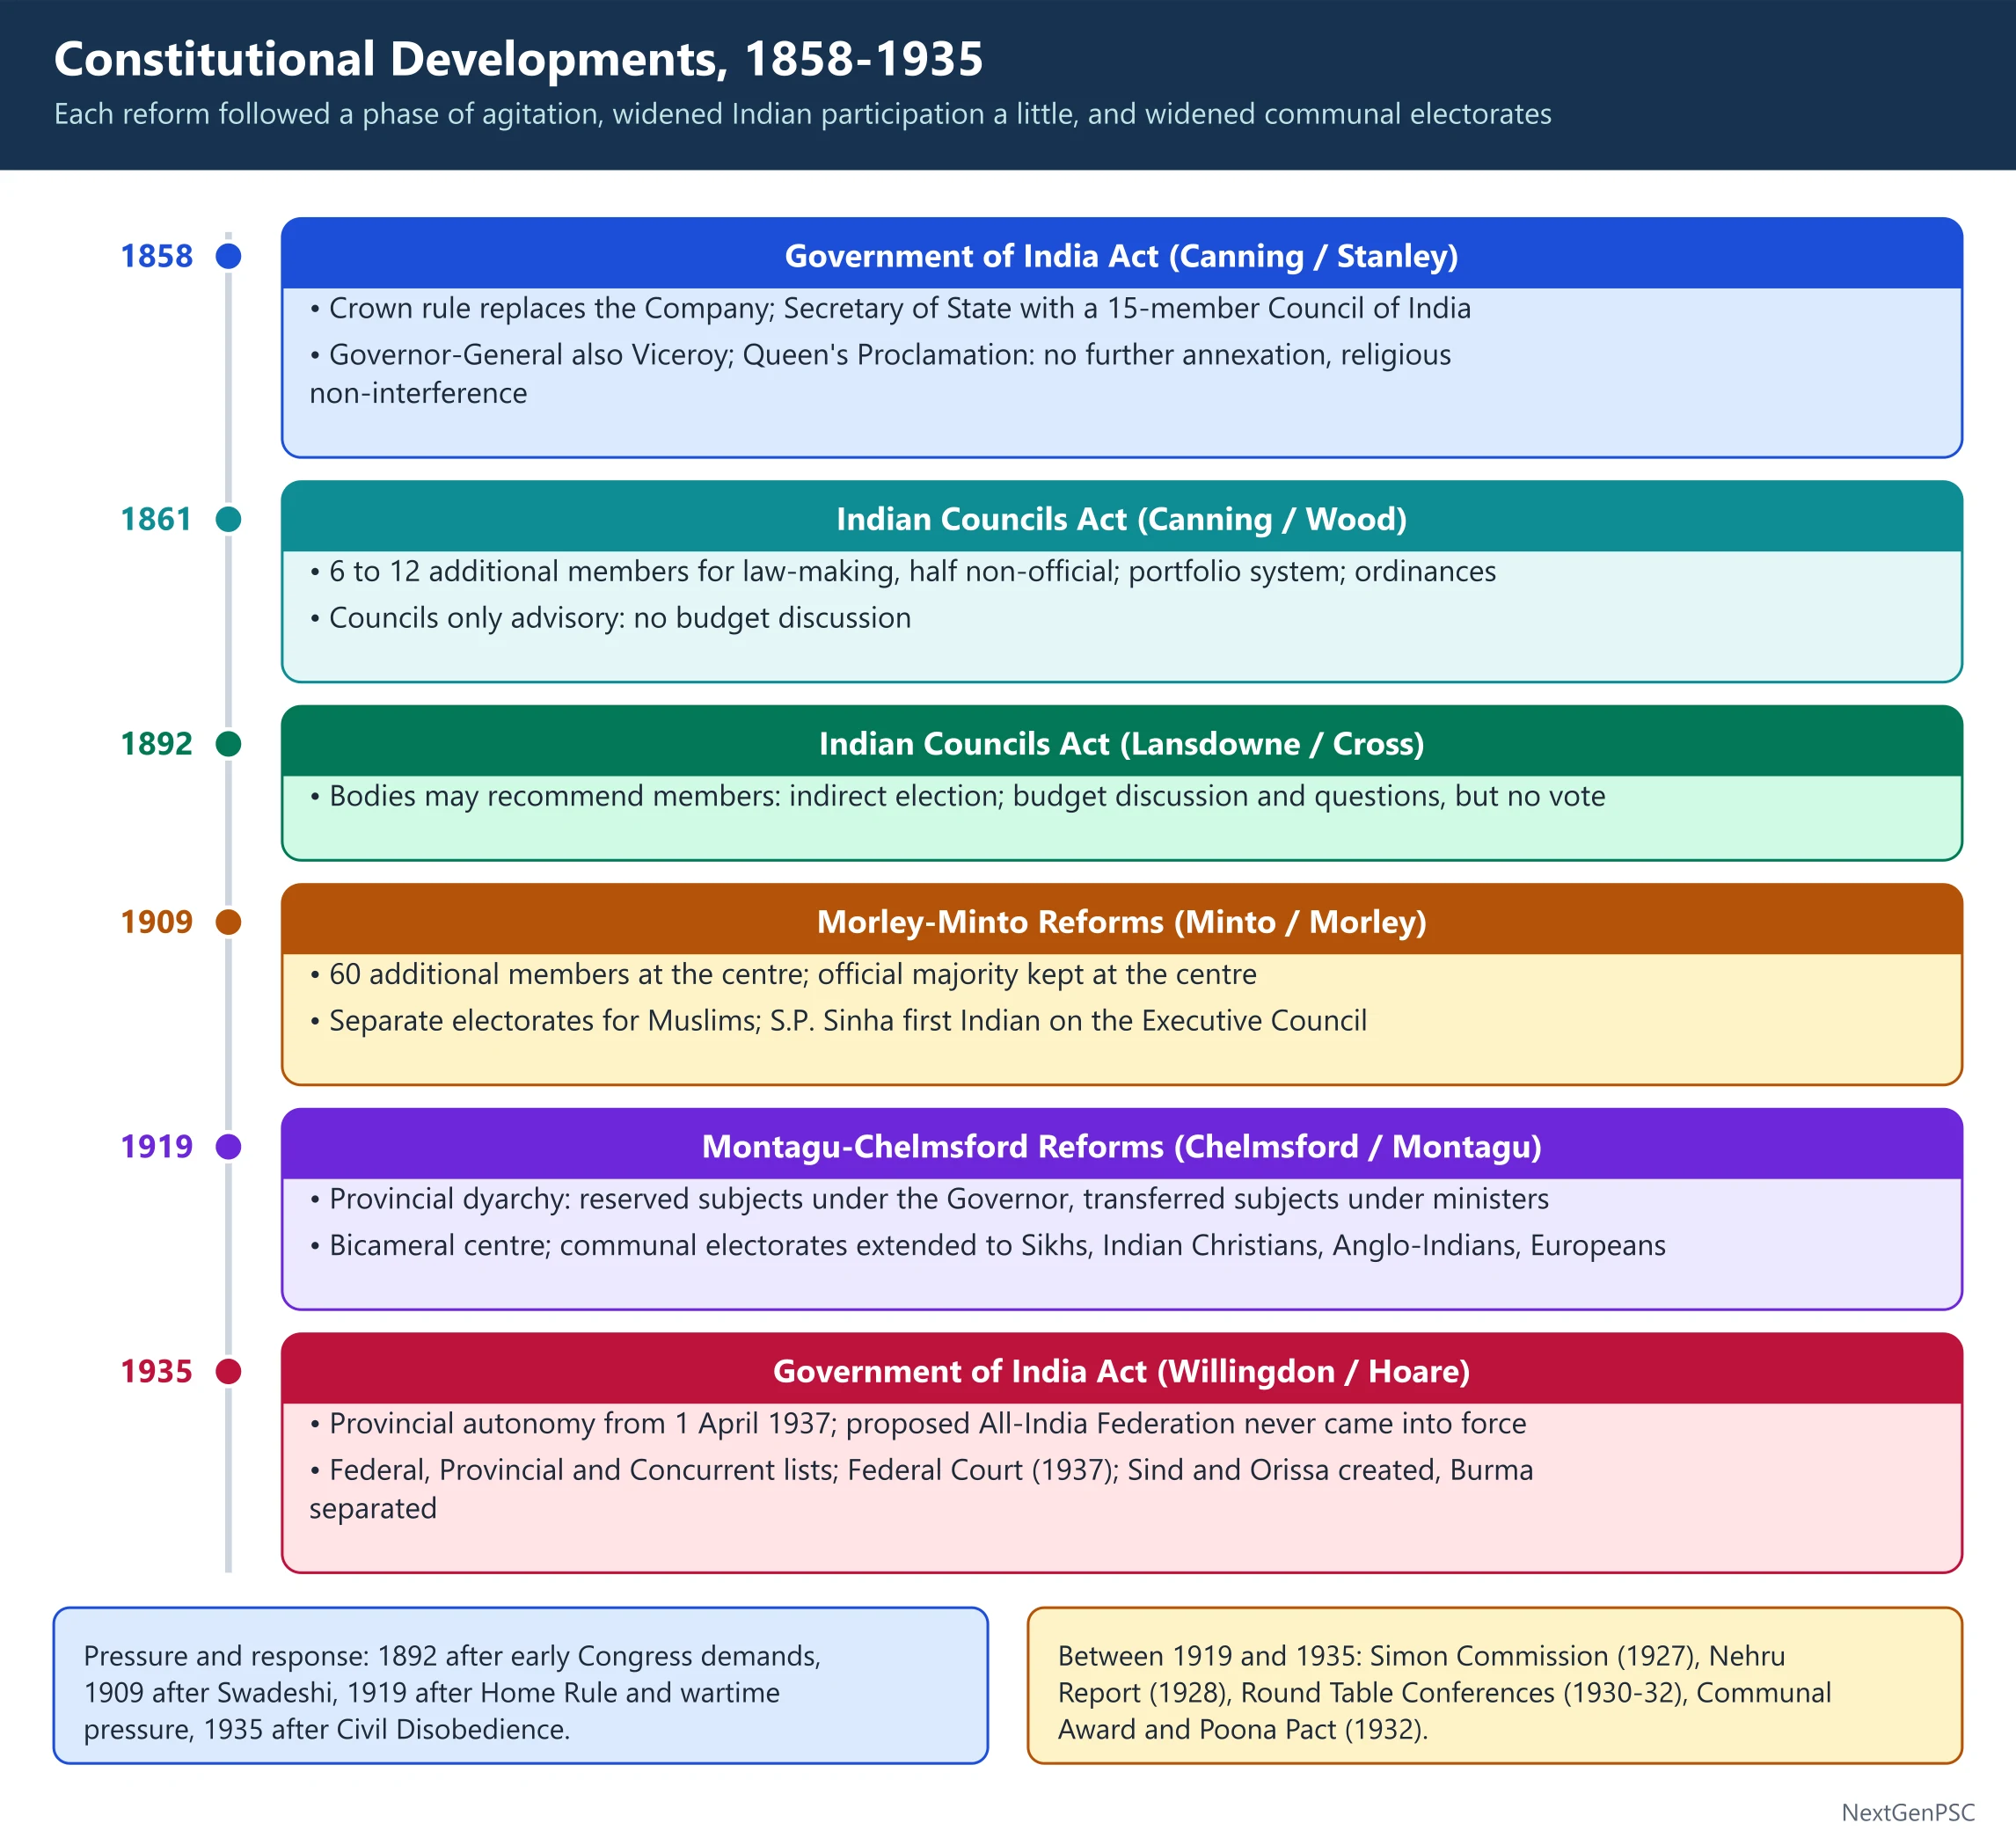Click the Indian Councils Act (Lansdowne / Cross) header

(1122, 742)
